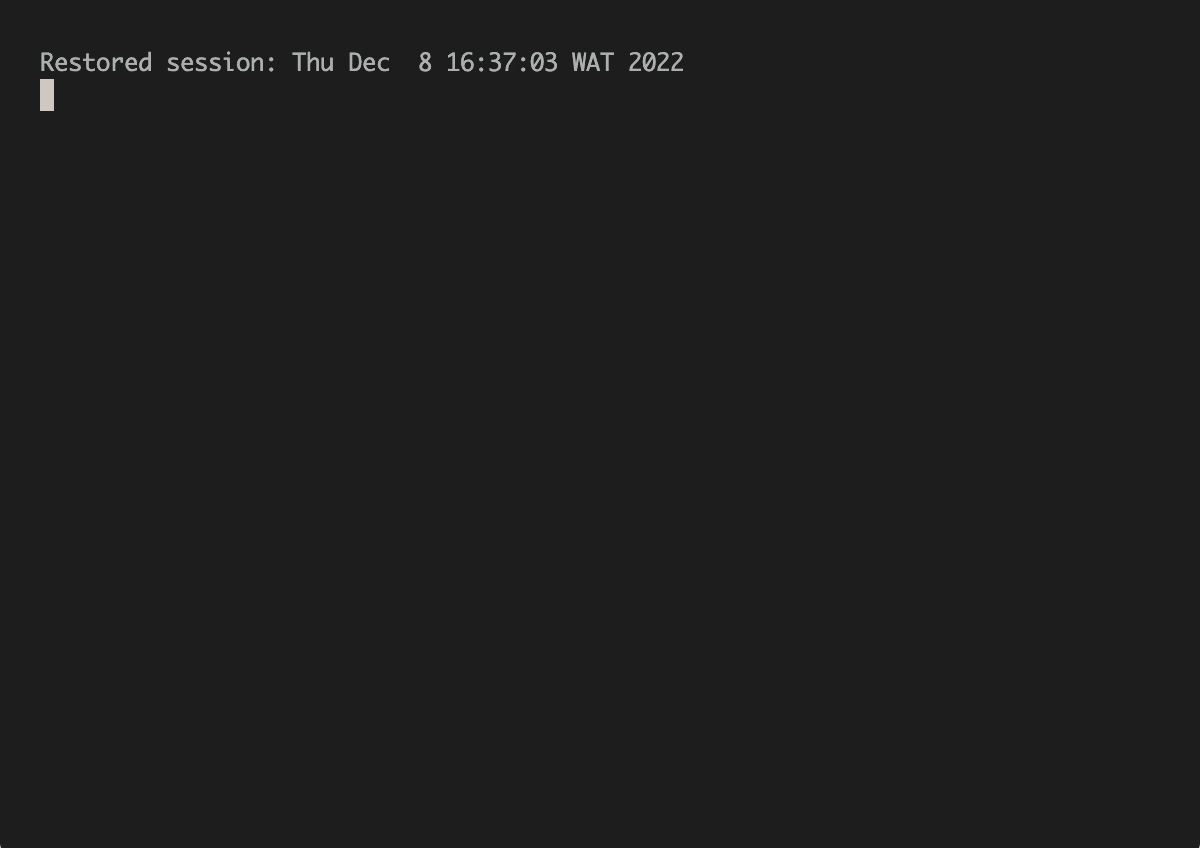
Task: Click the word "session:" in the first line
Action: click(x=222, y=62)
